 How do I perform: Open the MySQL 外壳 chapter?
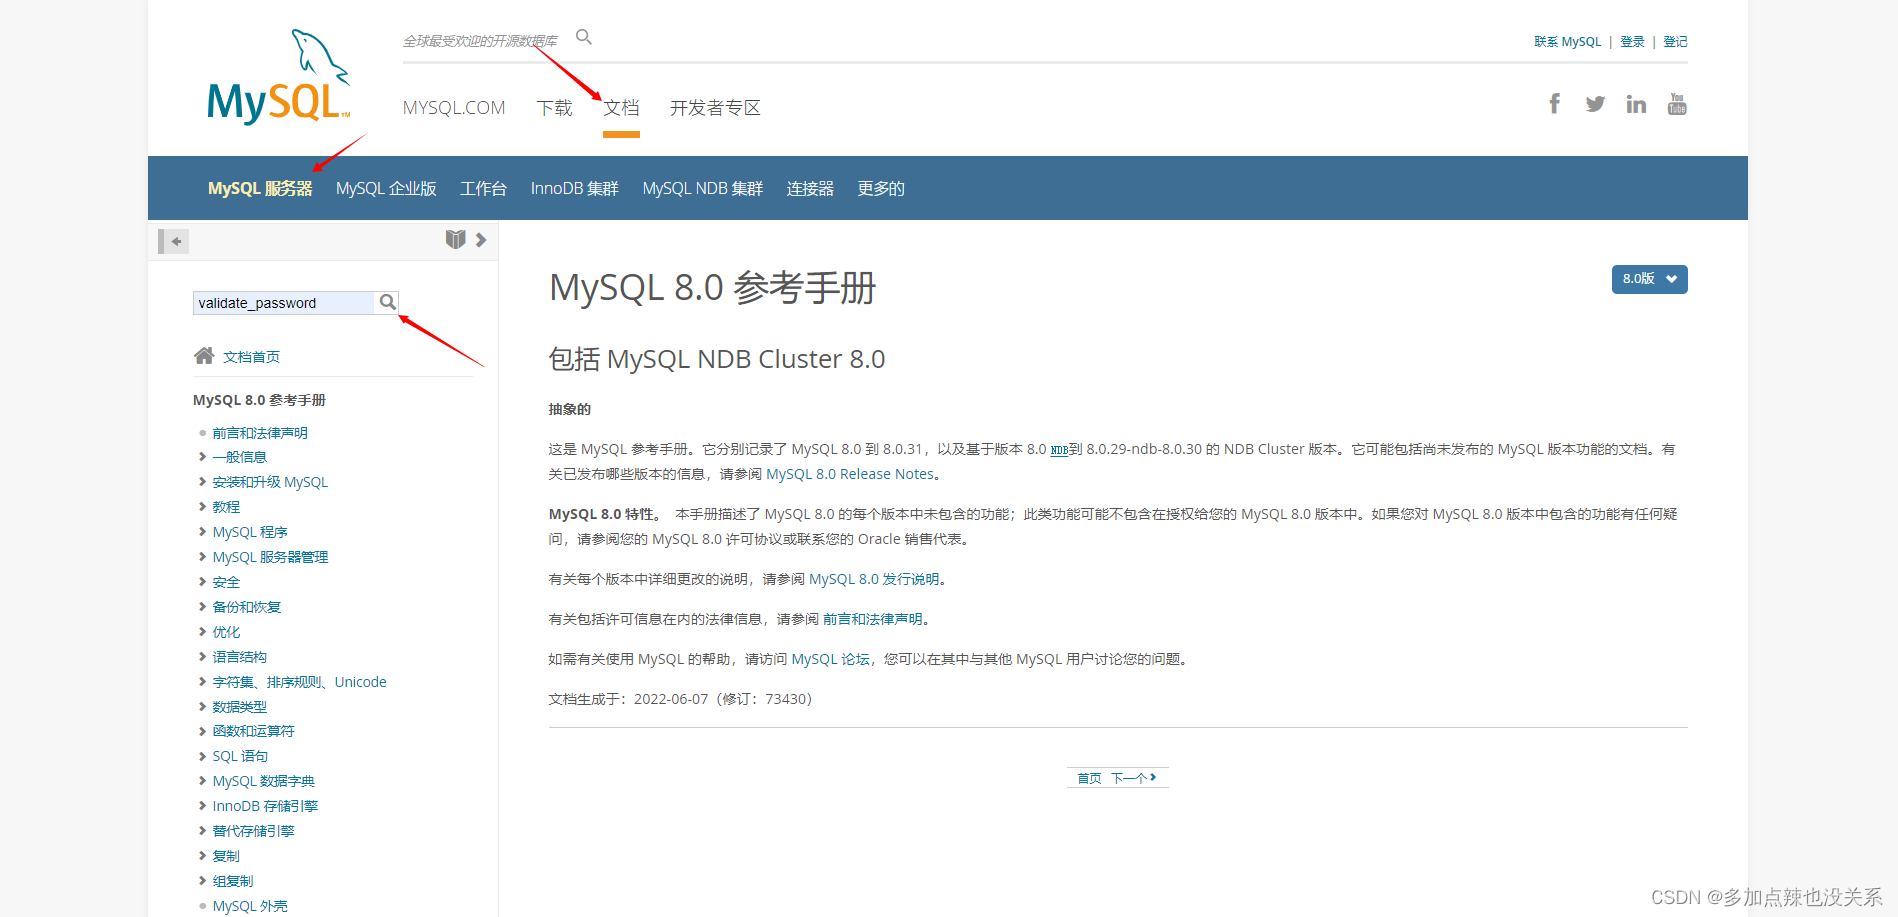pos(250,906)
